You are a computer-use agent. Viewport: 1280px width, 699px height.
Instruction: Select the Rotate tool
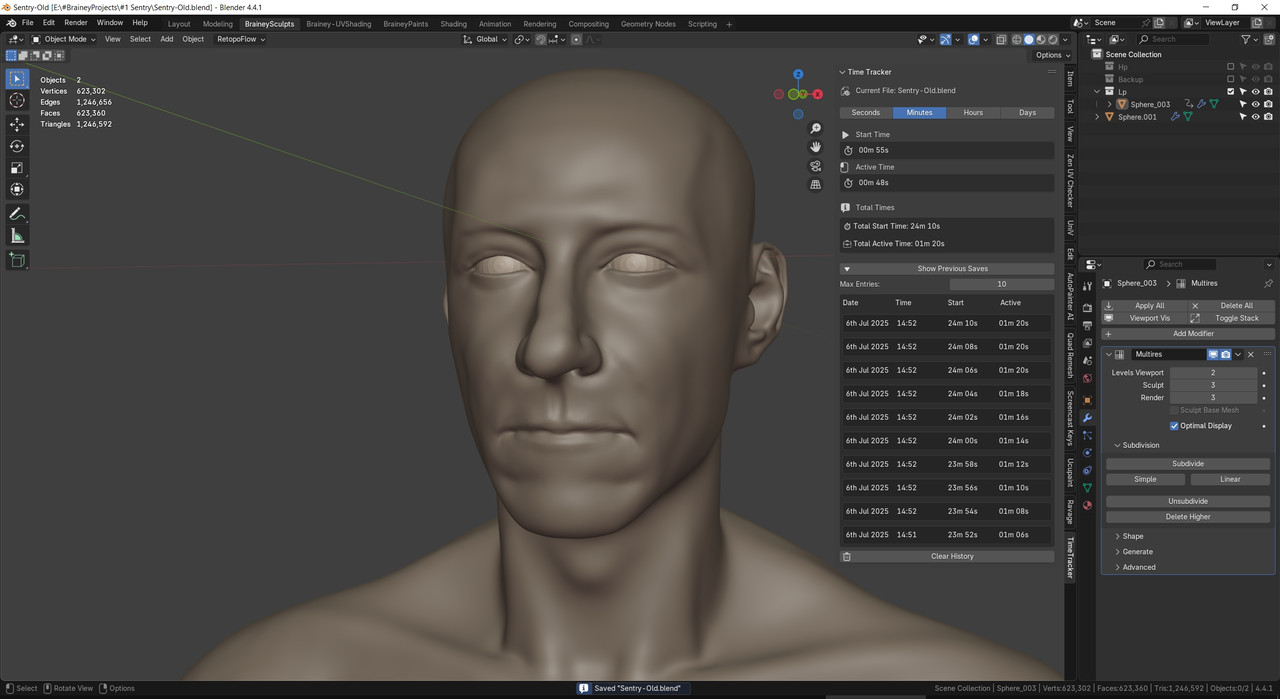17,146
